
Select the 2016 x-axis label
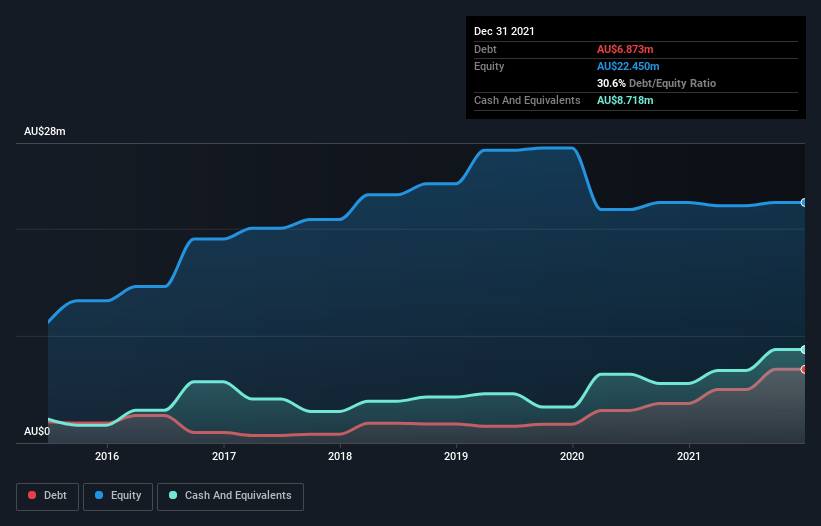107,456
